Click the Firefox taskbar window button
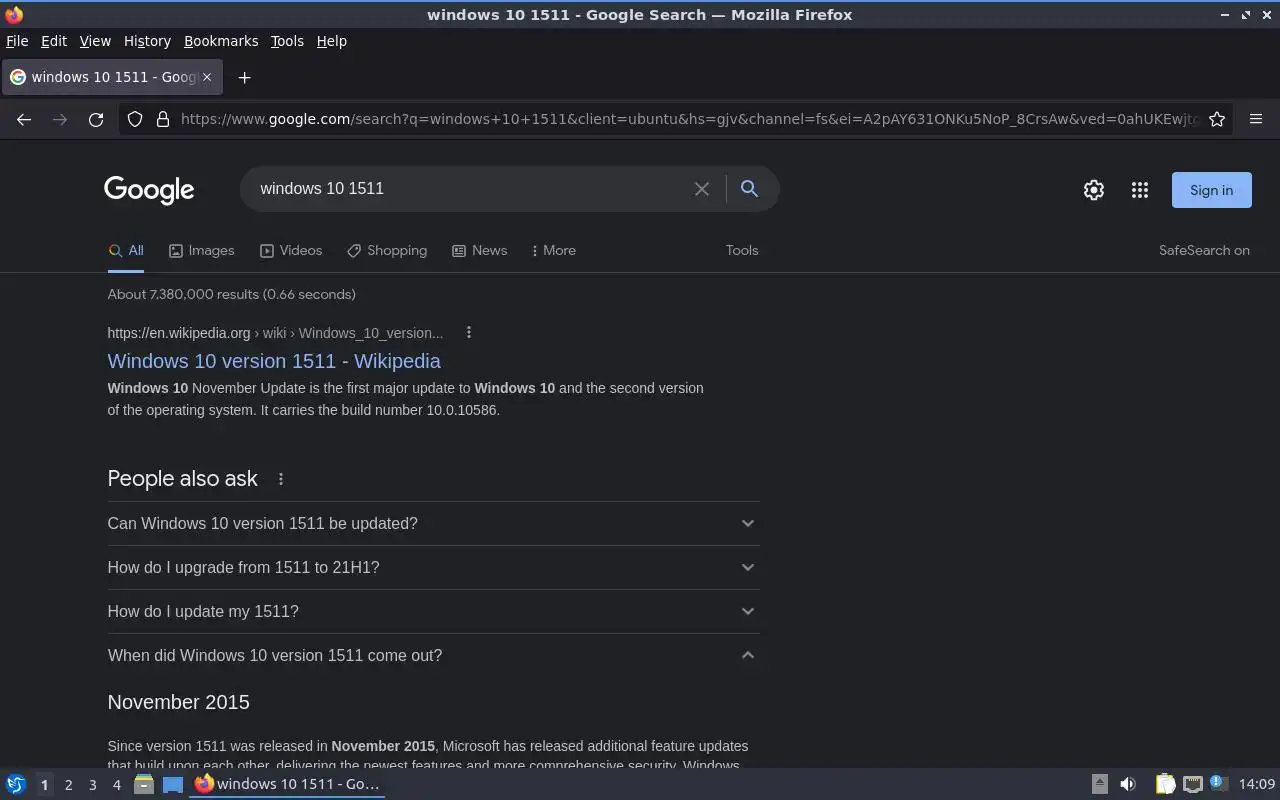Viewport: 1280px width, 800px height. (x=288, y=785)
